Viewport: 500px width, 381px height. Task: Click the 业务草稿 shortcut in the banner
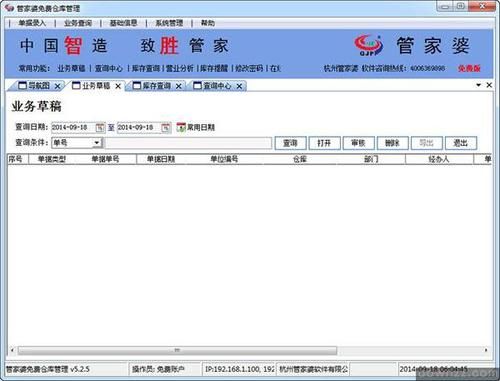point(71,68)
